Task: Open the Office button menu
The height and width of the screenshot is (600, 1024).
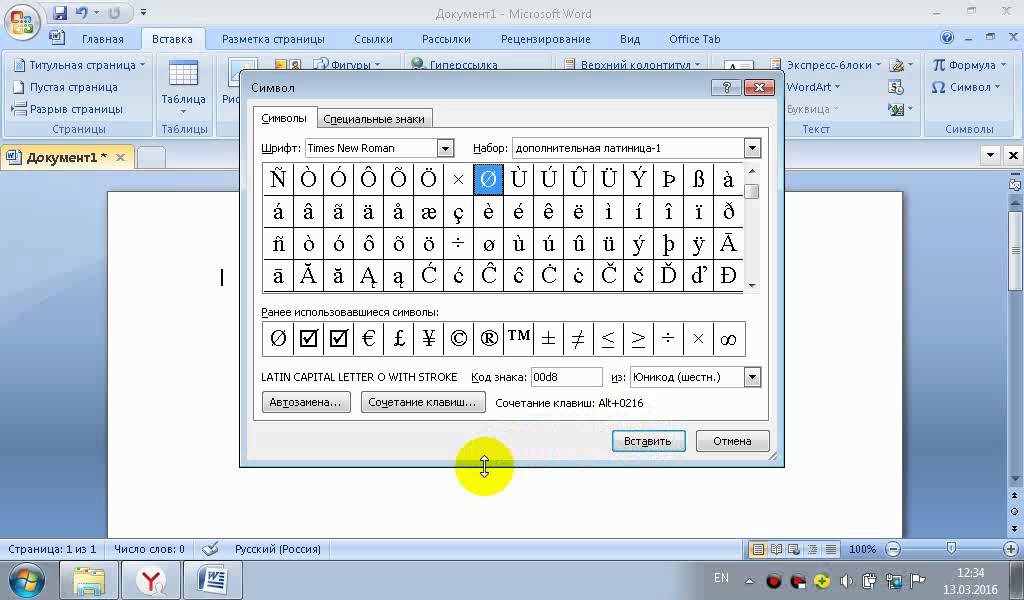Action: [22, 21]
